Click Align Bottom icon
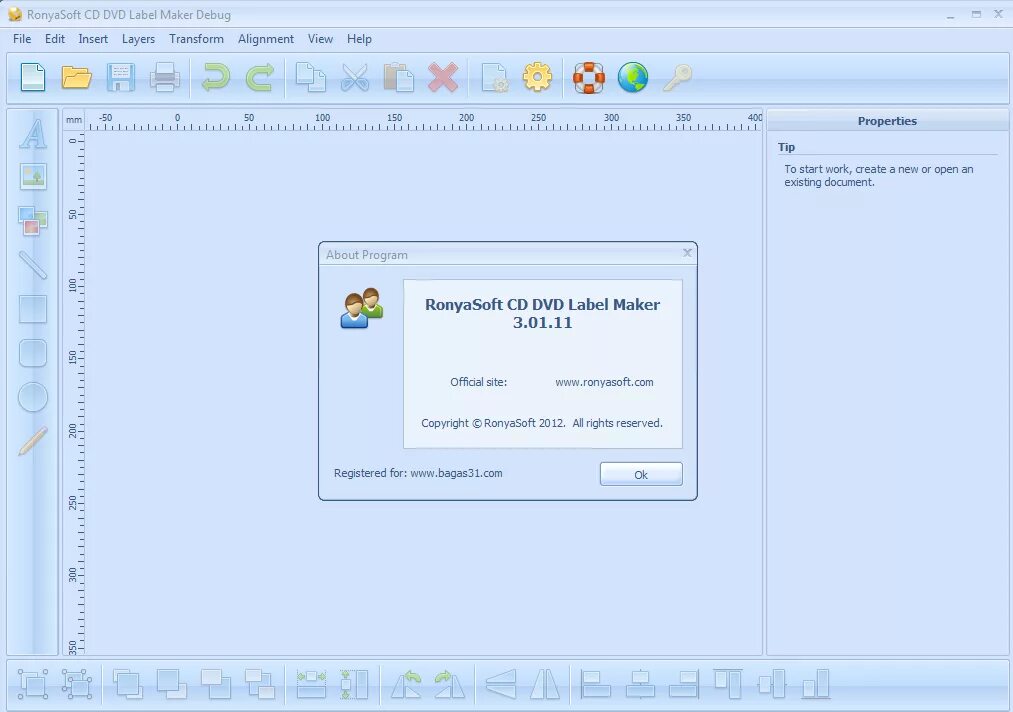This screenshot has height=712, width=1013. point(815,684)
